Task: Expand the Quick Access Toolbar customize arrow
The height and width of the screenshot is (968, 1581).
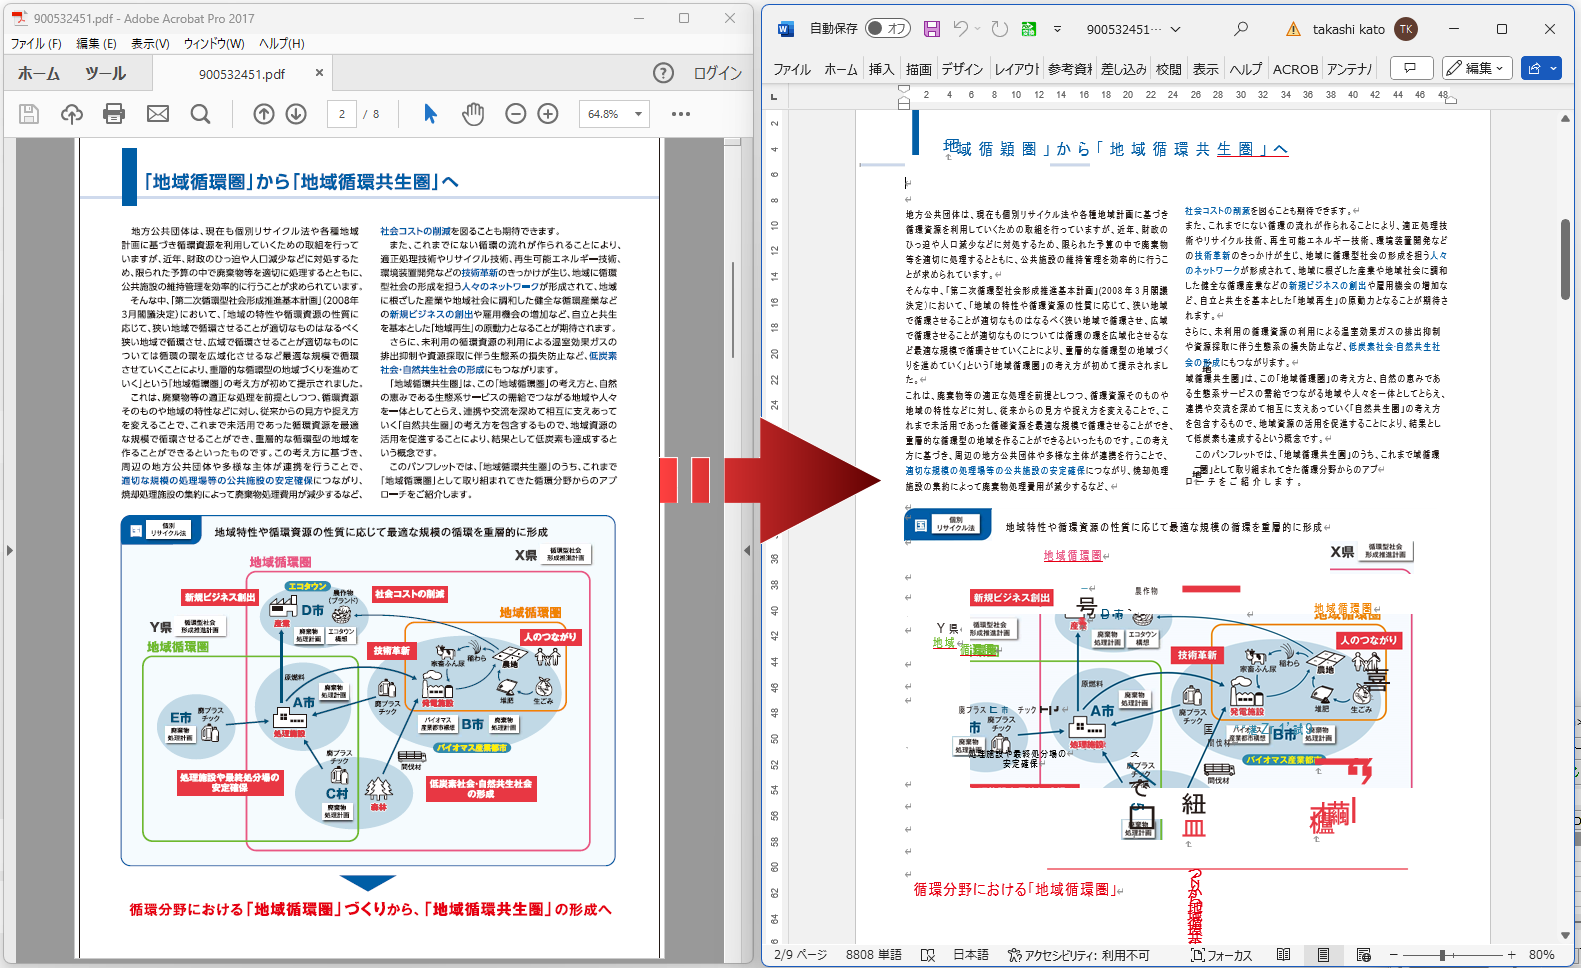Action: 1057,29
